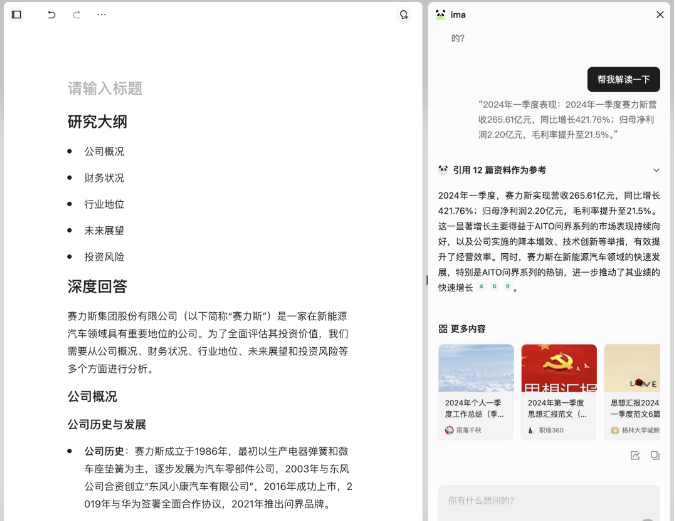Viewport: 675px width, 521px height.
Task: Expand the 引用 12 篇资料作为参考 chevron
Action: 656,170
